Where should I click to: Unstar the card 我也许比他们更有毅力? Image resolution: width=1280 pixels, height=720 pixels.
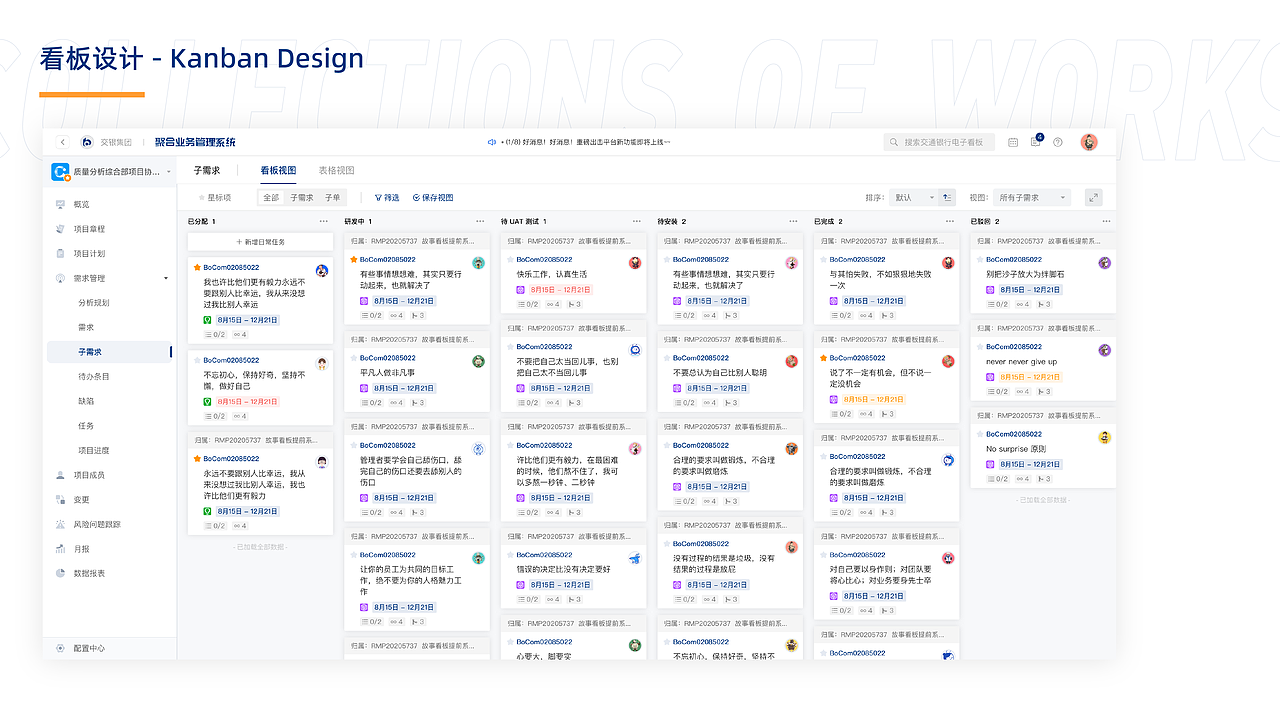[198, 268]
